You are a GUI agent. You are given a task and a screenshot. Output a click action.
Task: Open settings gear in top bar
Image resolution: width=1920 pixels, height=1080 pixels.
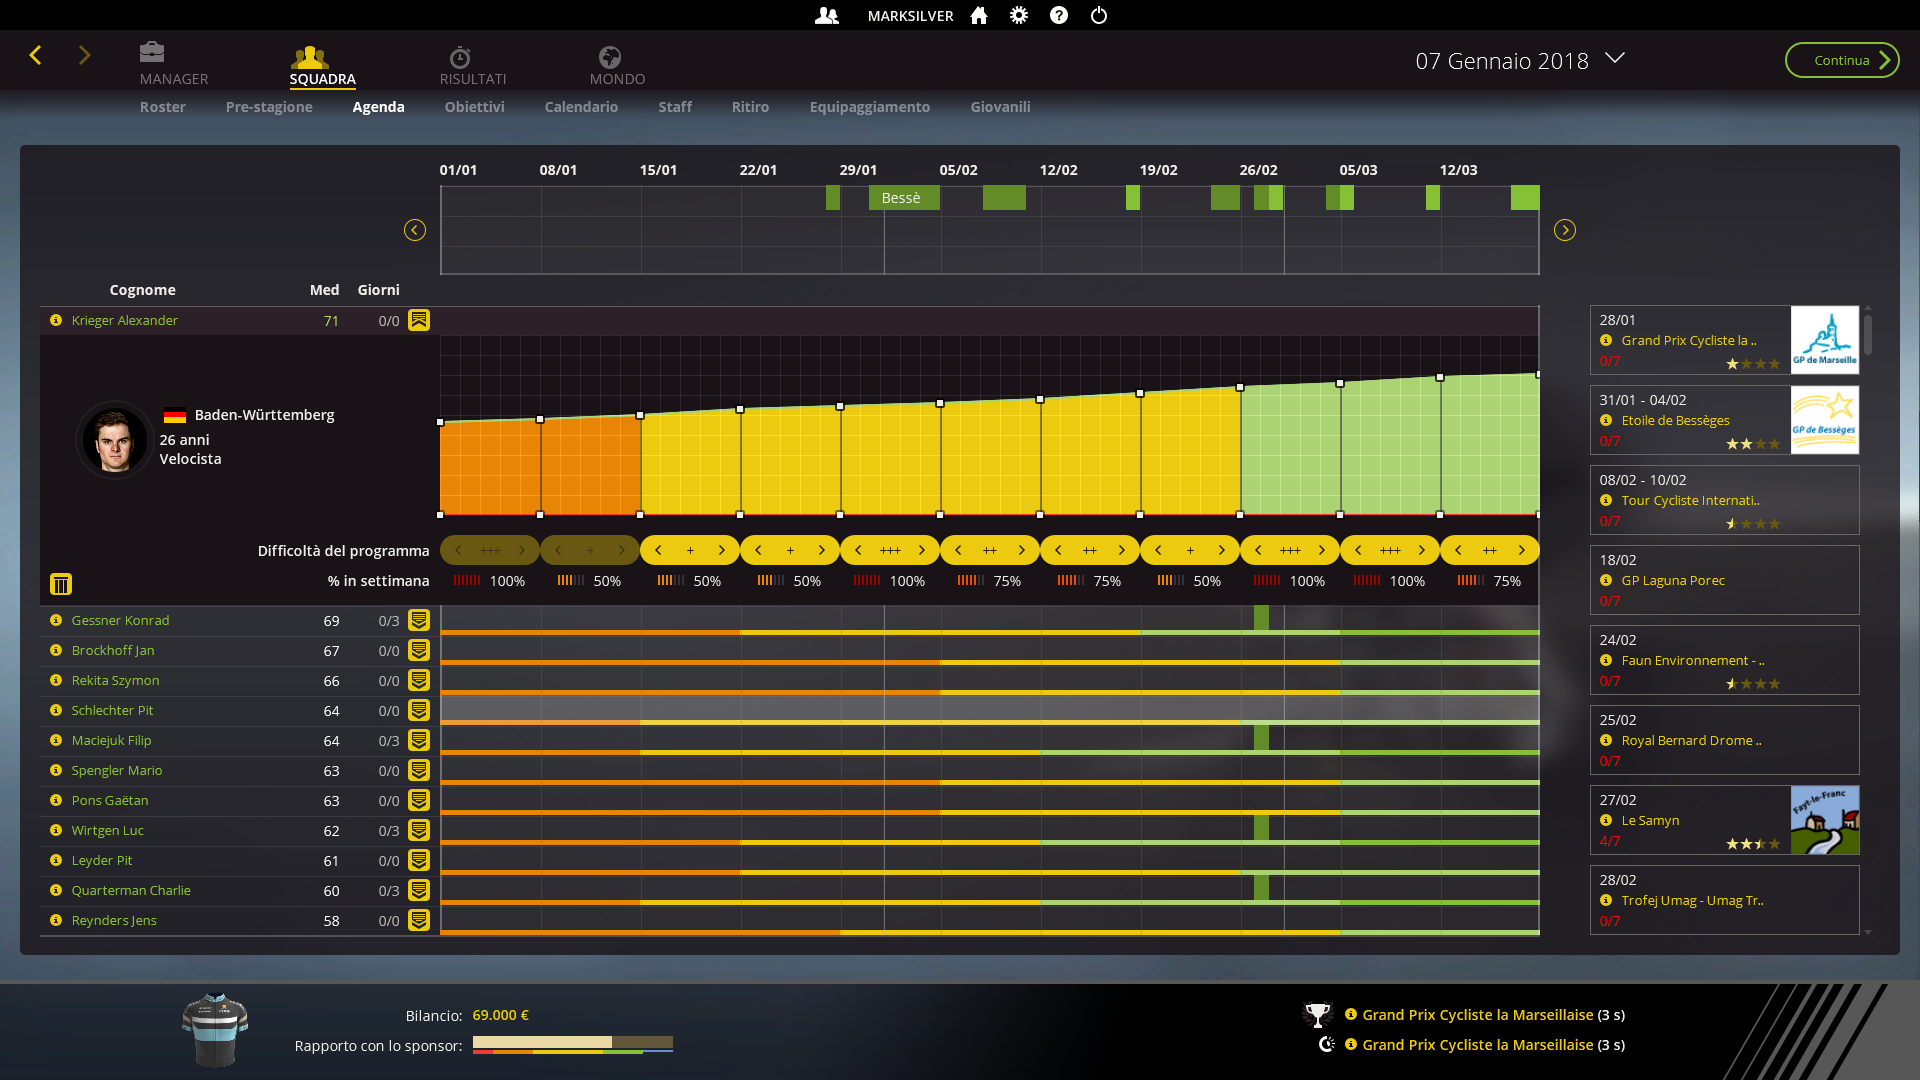1019,15
